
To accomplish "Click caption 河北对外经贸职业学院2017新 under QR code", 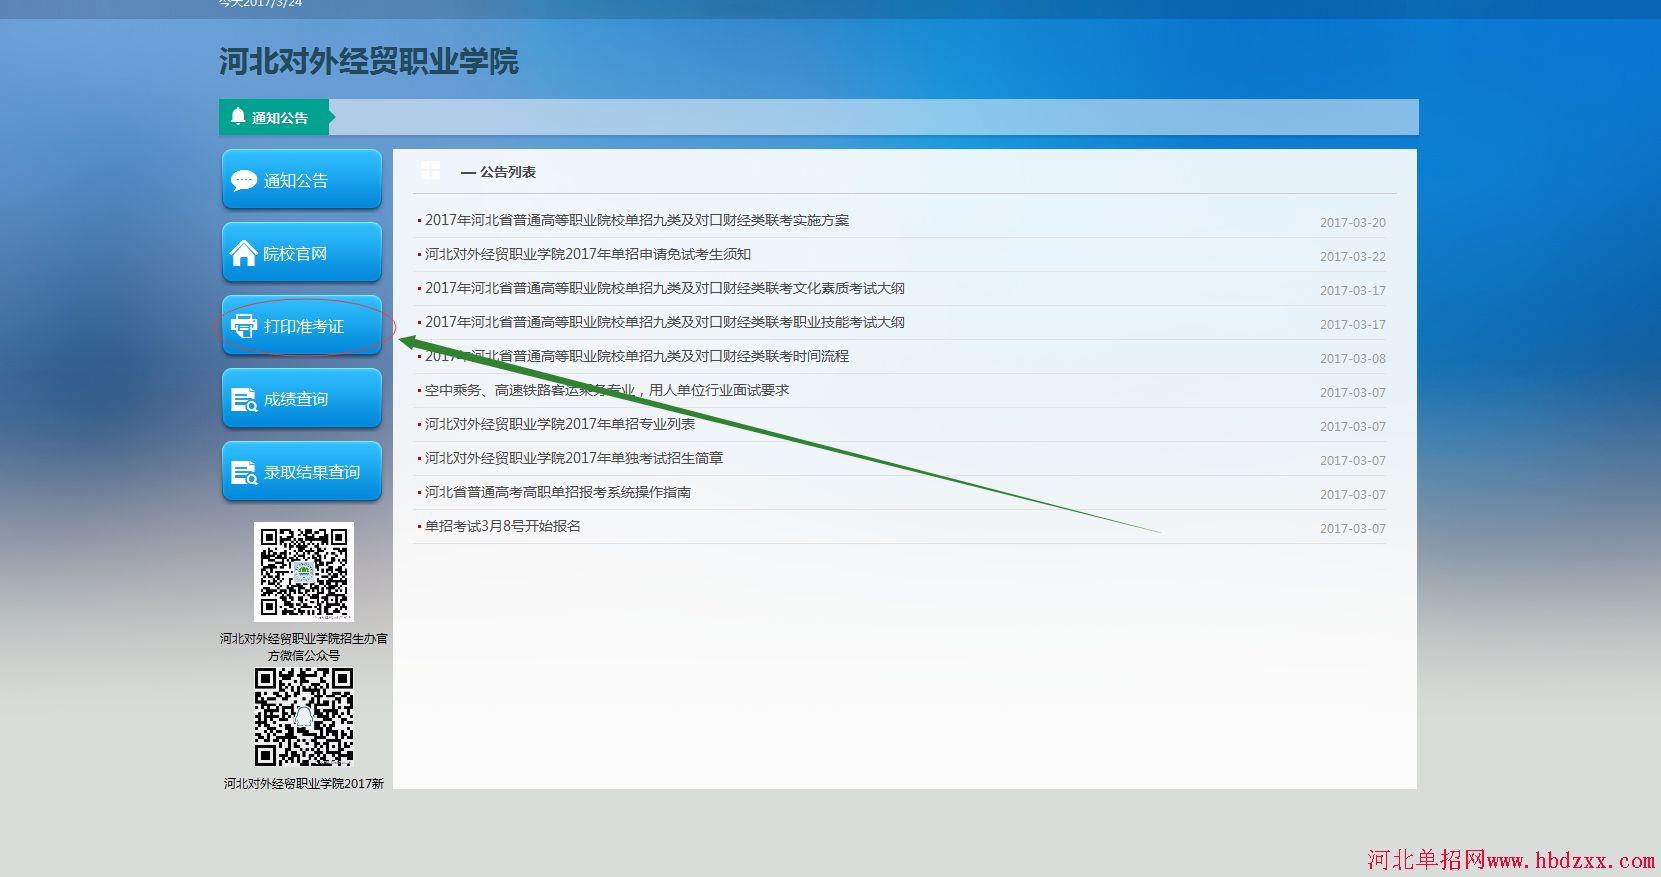I will point(304,783).
